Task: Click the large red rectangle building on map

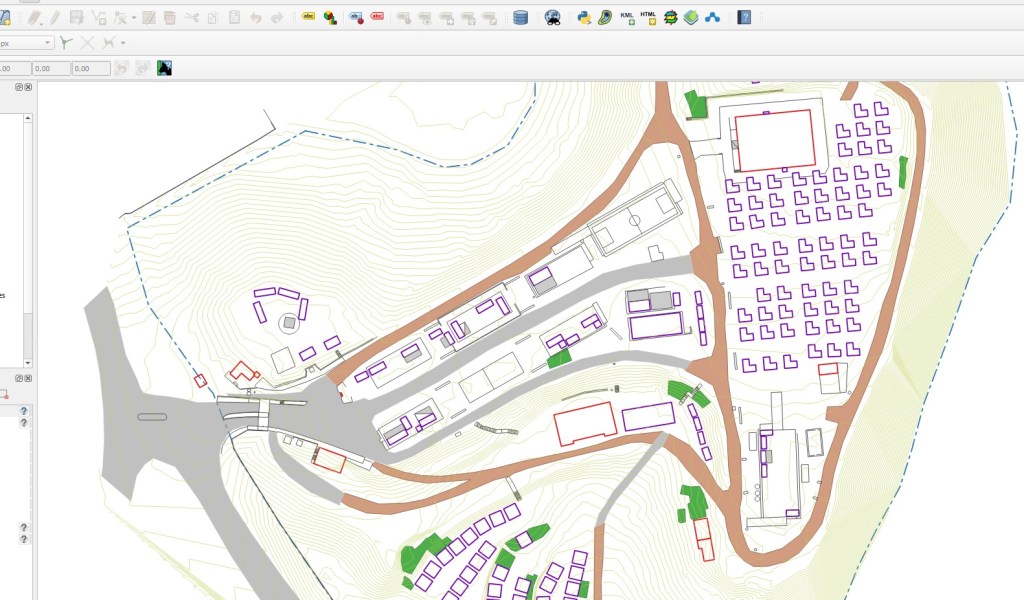Action: (773, 140)
